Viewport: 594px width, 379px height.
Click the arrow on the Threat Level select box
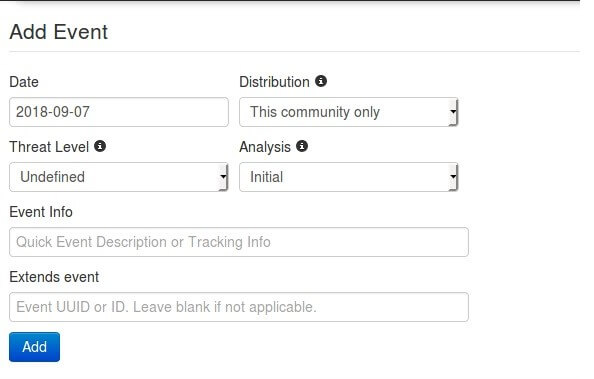click(x=223, y=177)
